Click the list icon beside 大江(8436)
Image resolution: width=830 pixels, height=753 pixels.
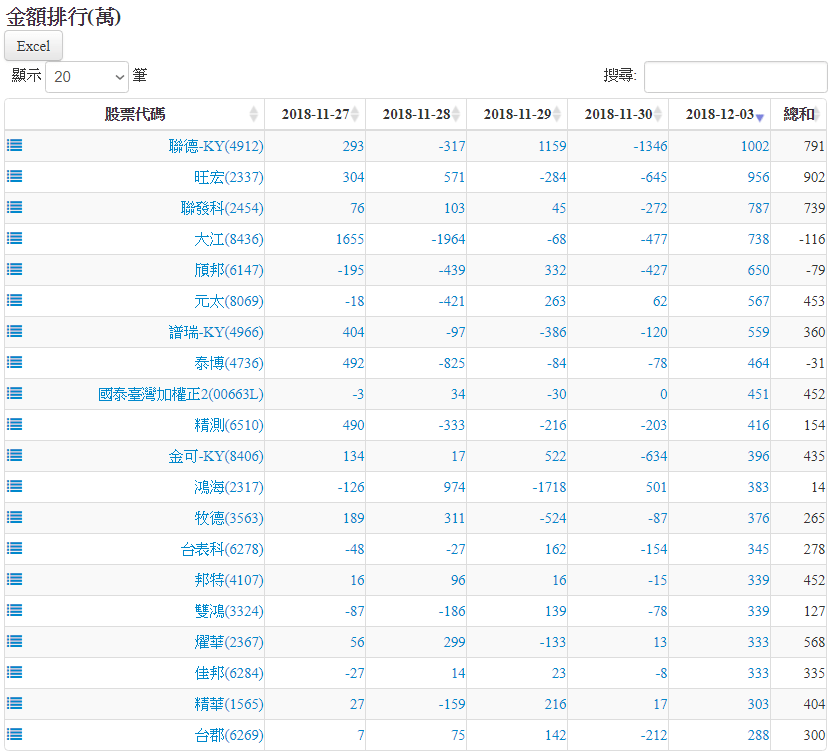pos(15,238)
